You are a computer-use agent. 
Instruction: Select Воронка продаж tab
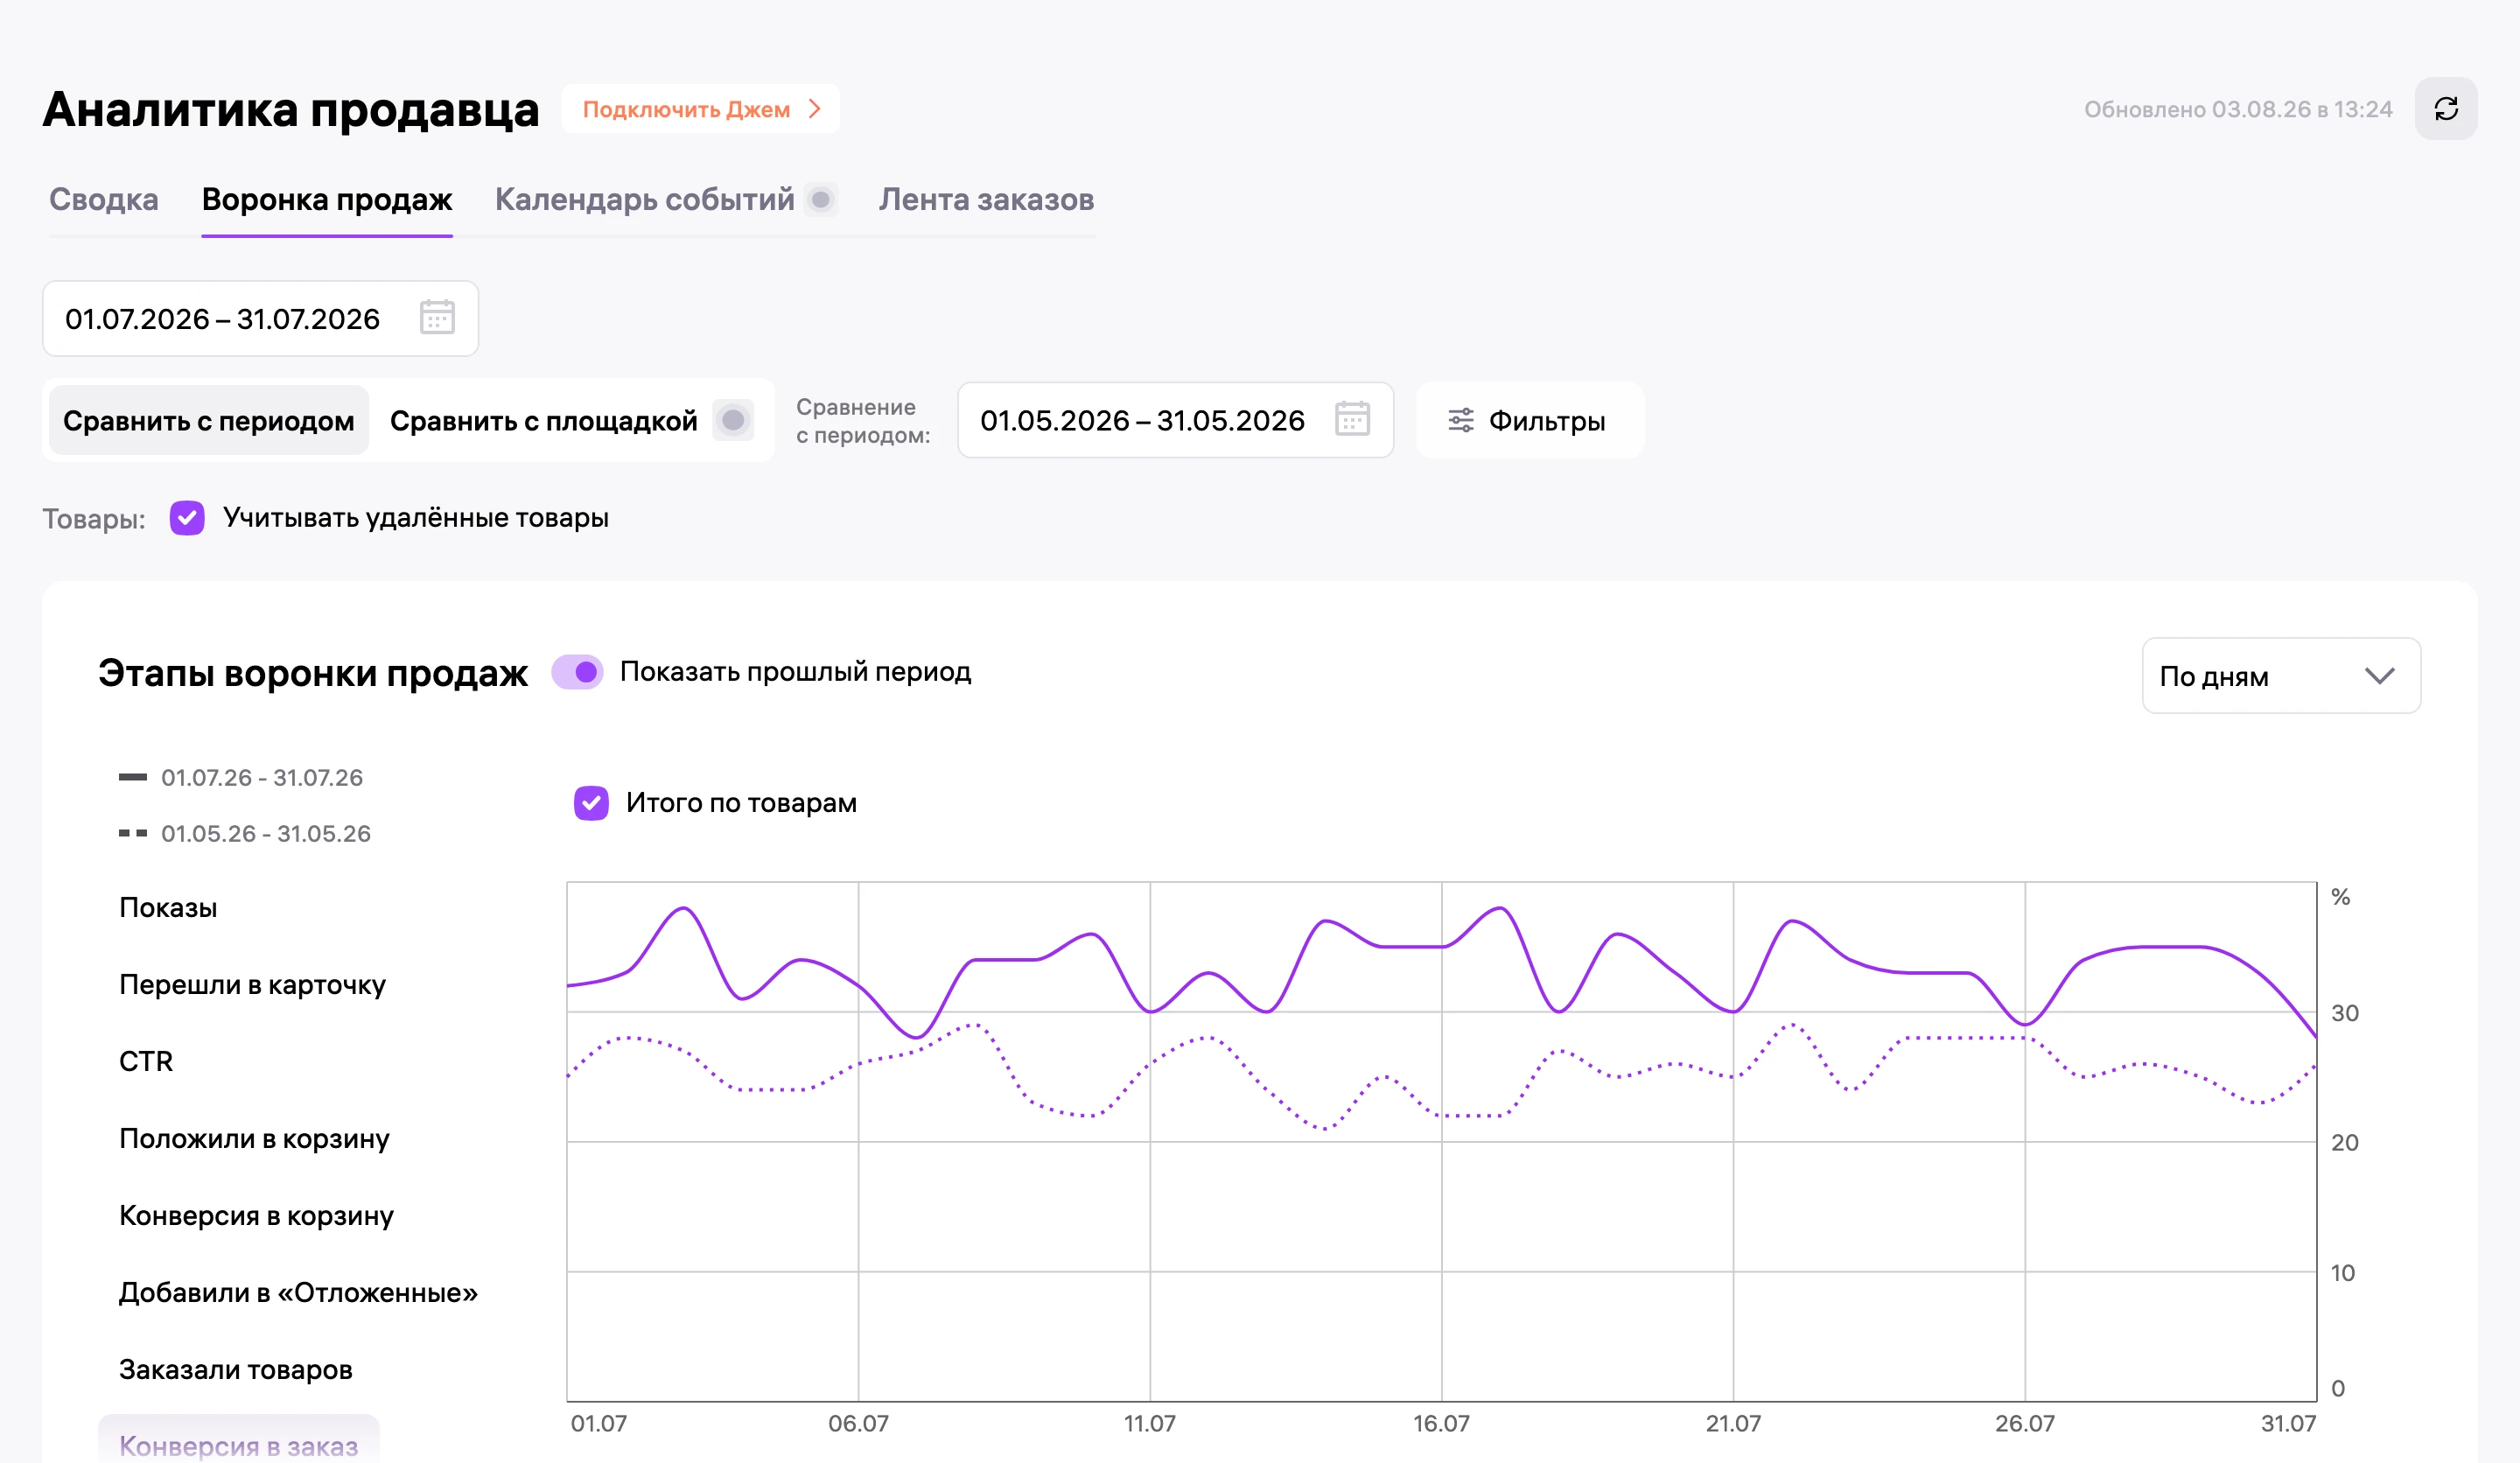point(327,199)
